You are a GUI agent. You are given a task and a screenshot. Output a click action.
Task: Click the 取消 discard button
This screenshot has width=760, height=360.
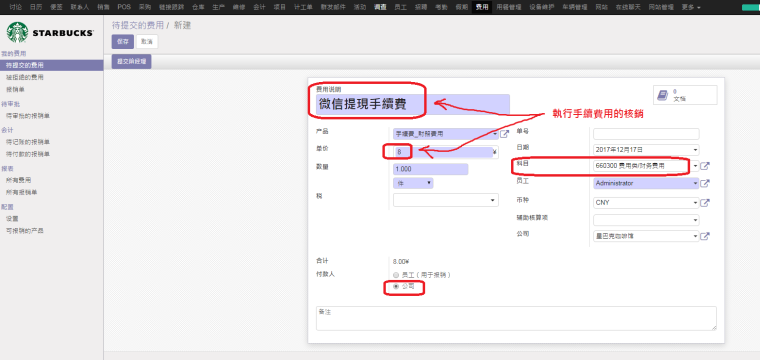[147, 42]
